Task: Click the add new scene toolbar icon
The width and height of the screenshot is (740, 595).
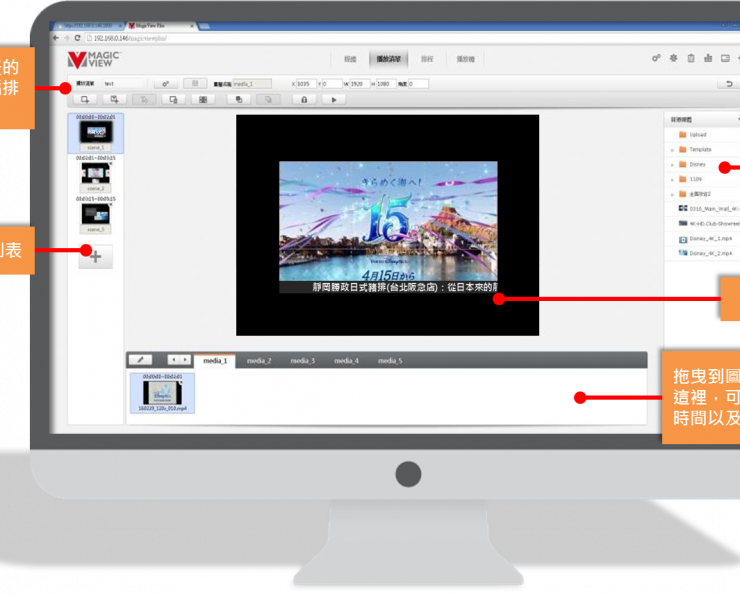Action: tap(85, 100)
